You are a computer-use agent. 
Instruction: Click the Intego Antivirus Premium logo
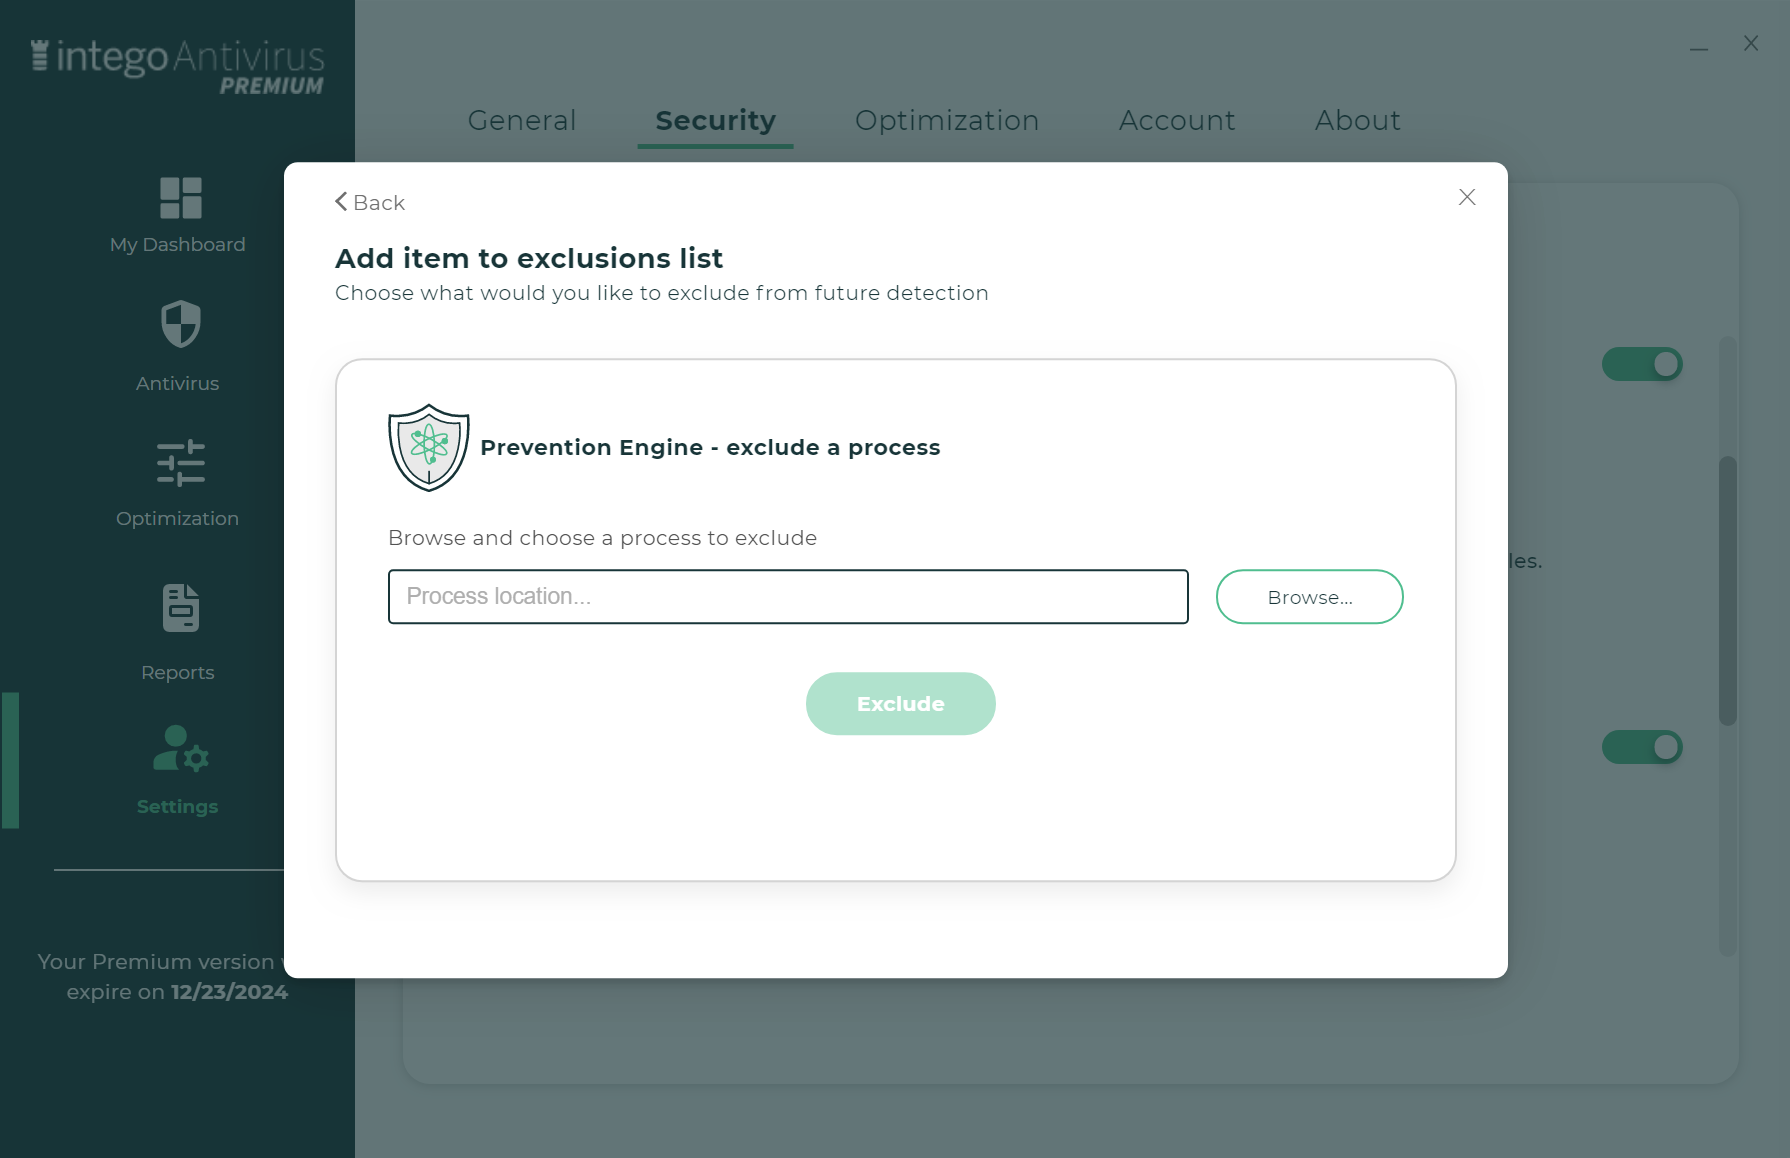point(178,66)
